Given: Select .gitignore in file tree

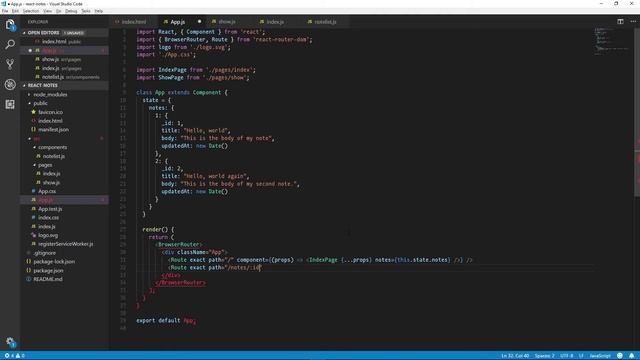Looking at the screenshot, I should 64,253.
